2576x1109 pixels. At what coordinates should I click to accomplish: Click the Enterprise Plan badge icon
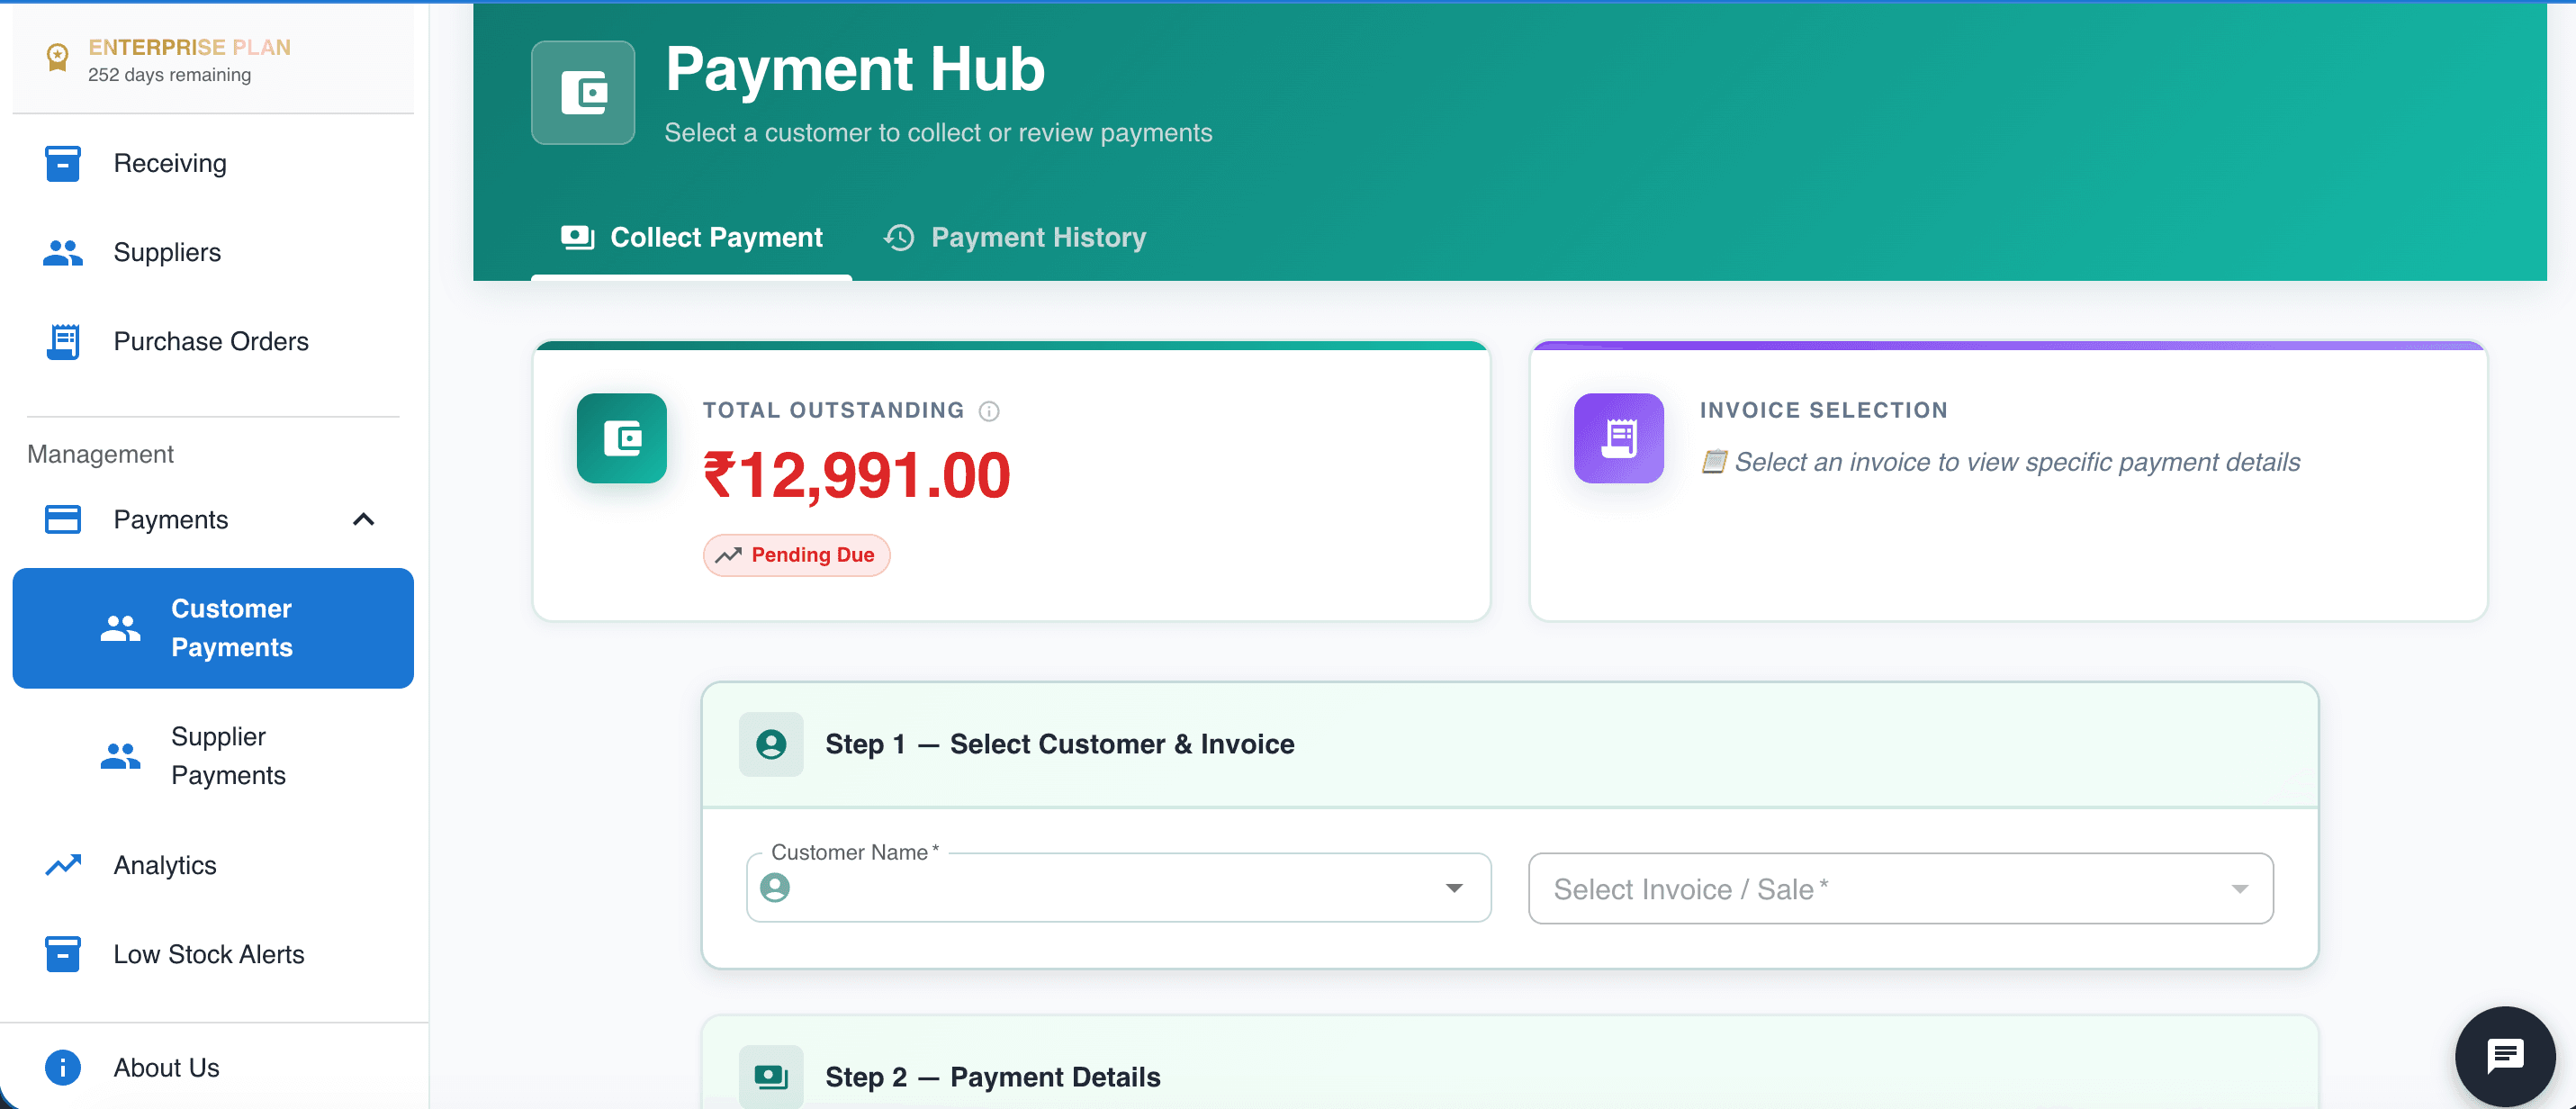click(58, 58)
